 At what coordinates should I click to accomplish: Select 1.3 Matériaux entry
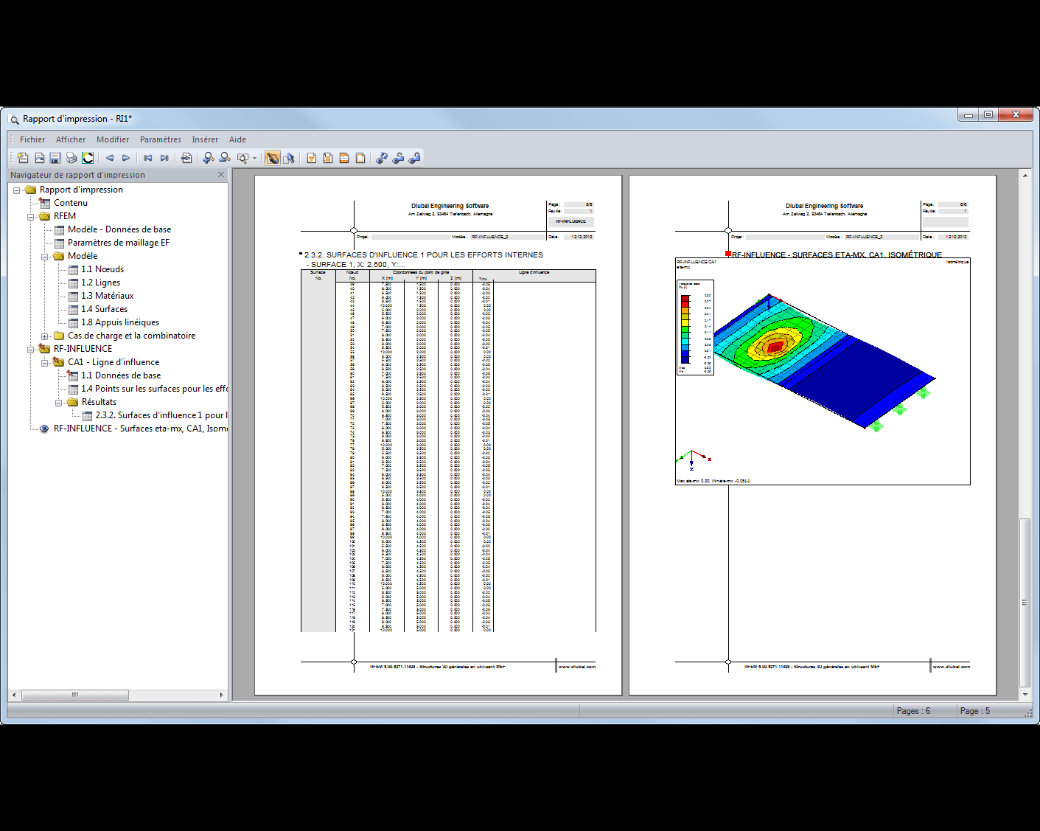[107, 296]
